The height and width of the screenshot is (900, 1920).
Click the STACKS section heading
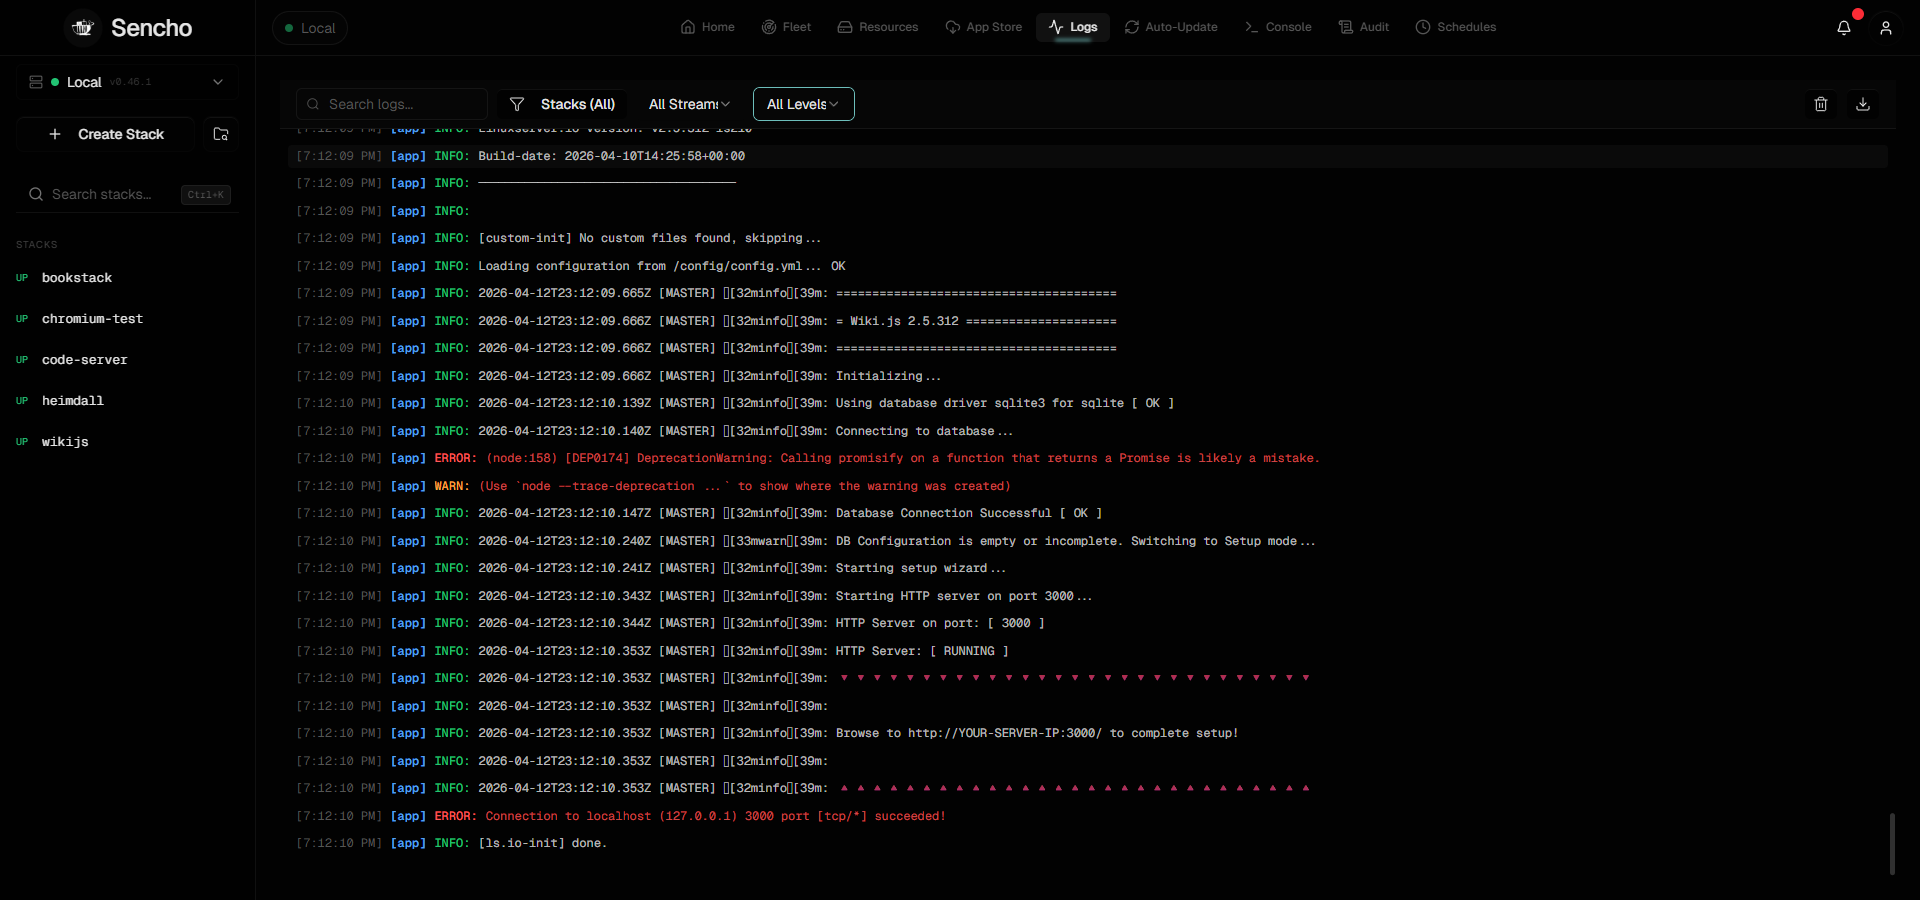[37, 245]
